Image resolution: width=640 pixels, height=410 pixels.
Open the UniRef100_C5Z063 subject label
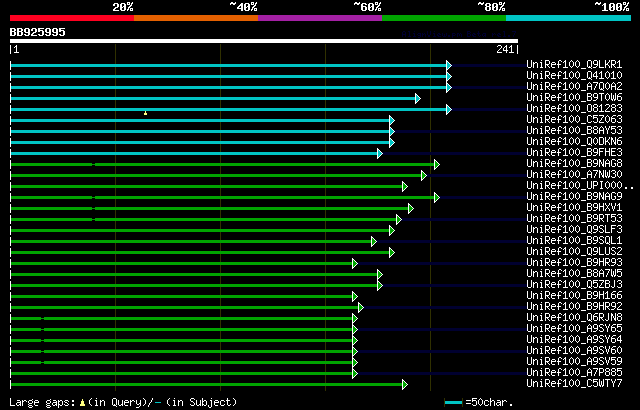[x=574, y=120]
